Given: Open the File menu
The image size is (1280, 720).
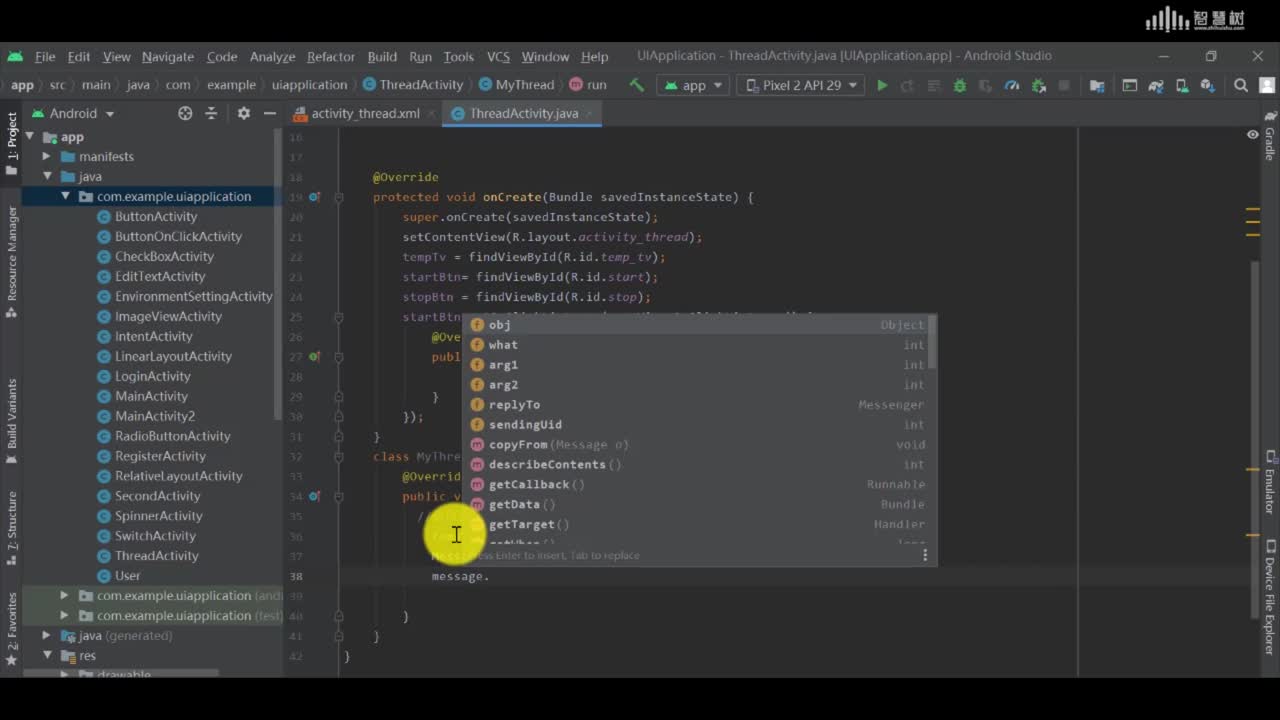Looking at the screenshot, I should click(45, 56).
